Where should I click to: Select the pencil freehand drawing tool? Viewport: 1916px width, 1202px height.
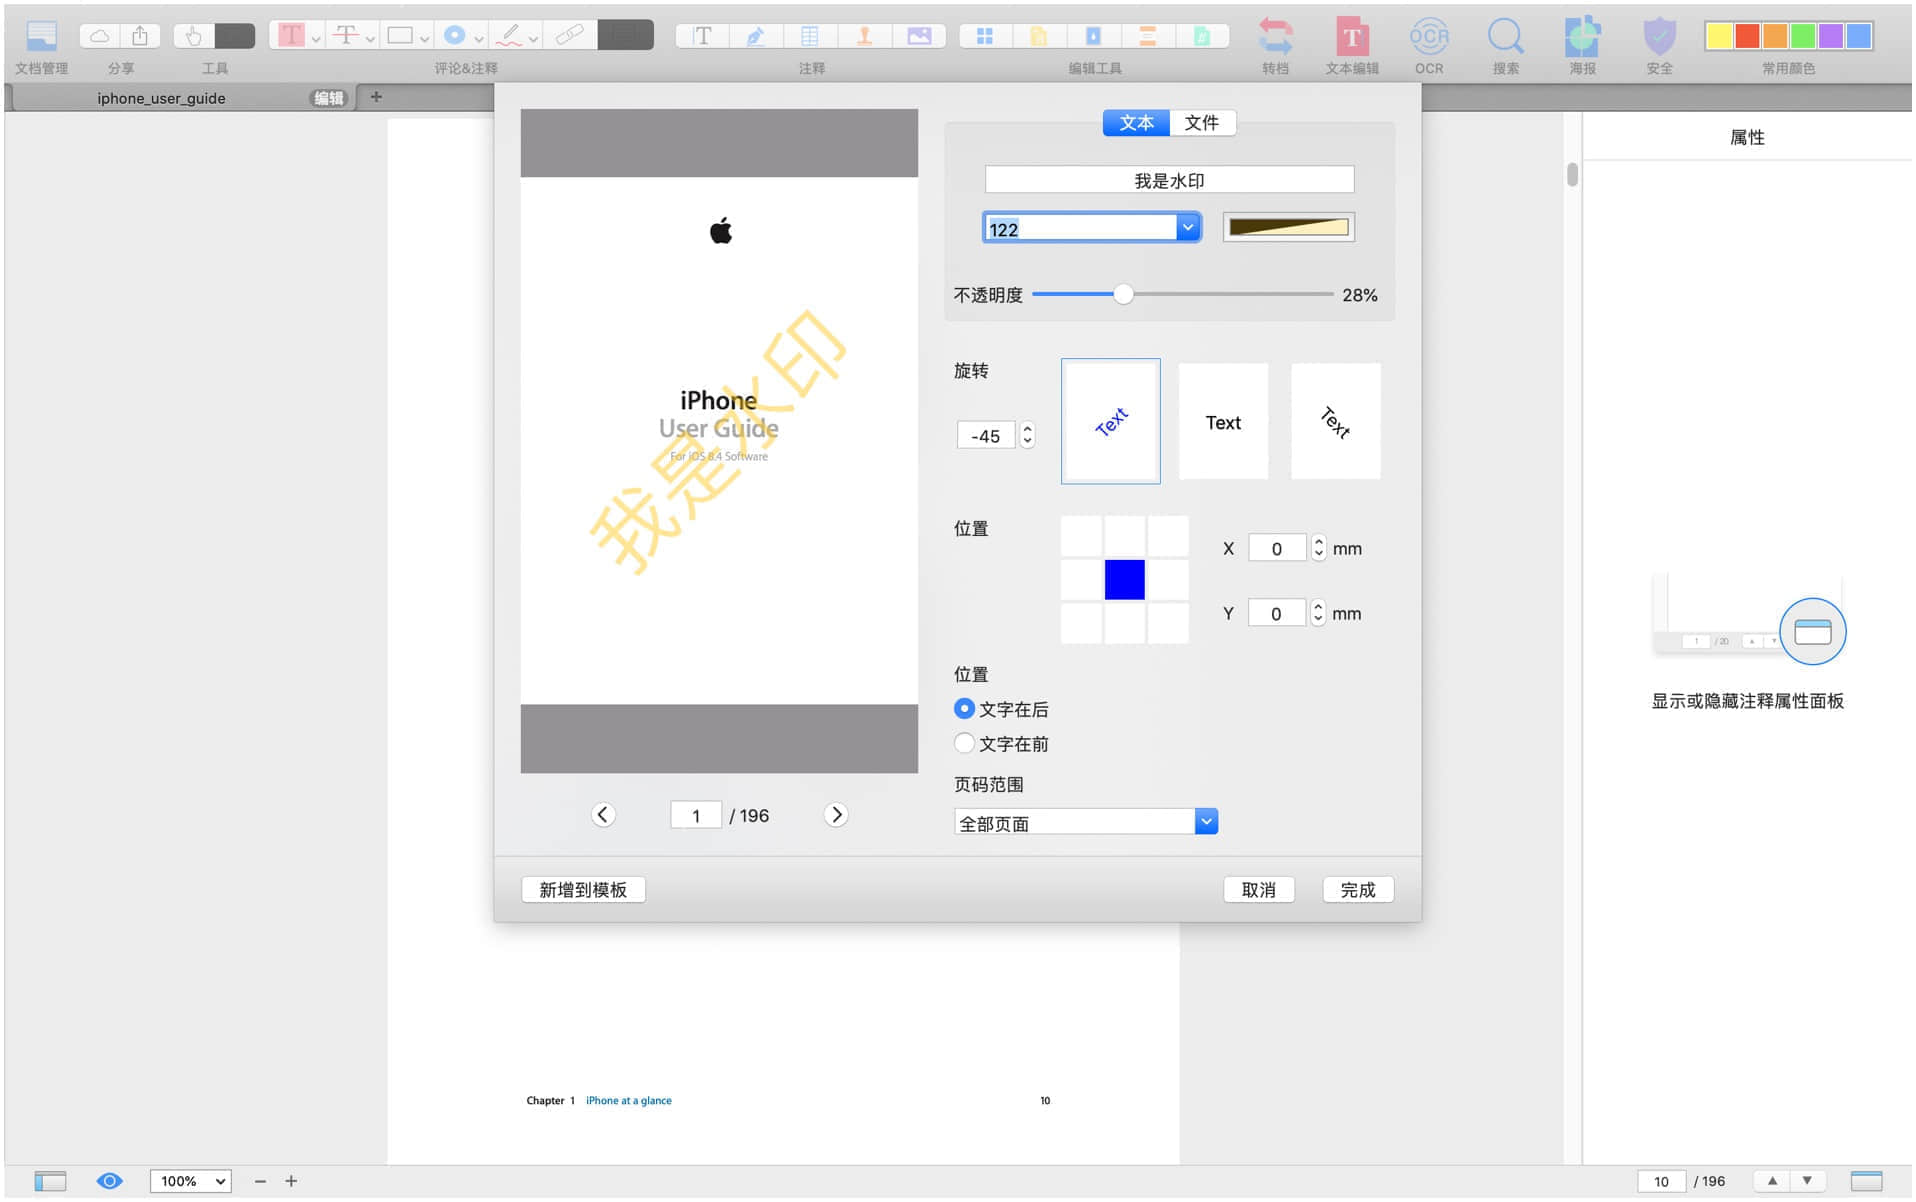pyautogui.click(x=510, y=36)
